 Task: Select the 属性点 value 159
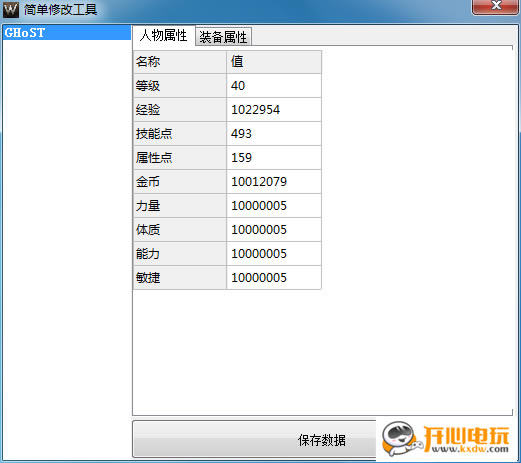point(274,158)
